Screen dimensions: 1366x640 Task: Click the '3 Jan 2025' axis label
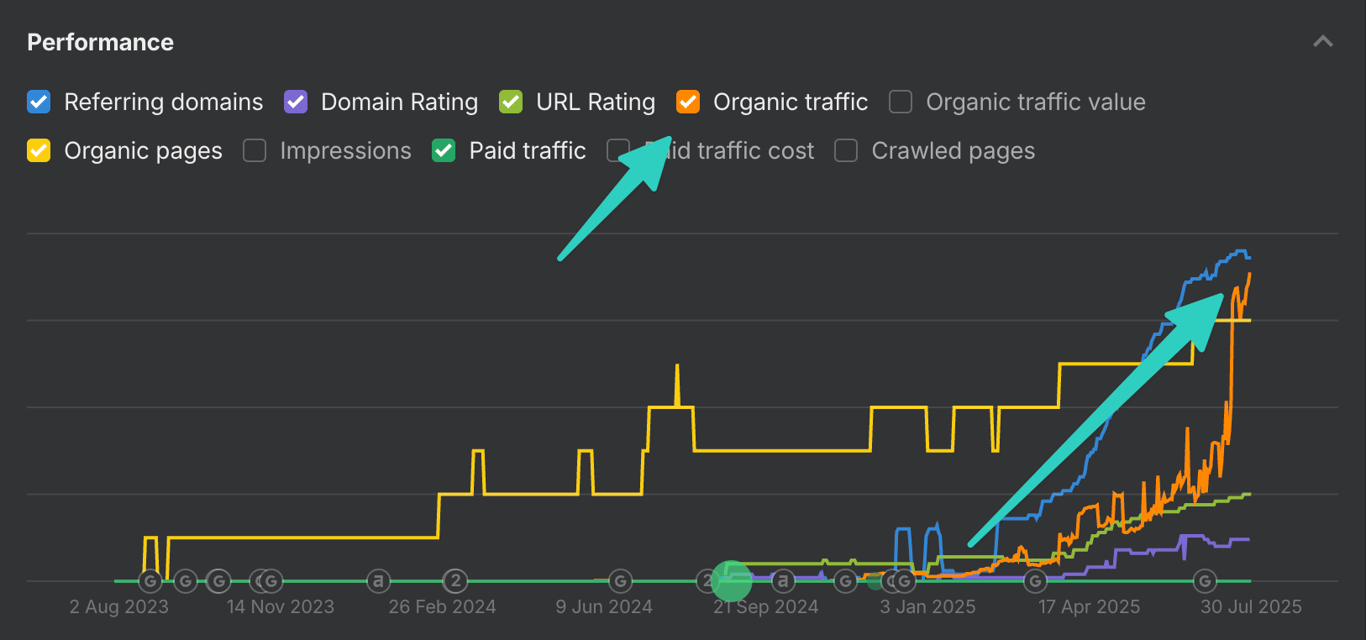(927, 607)
